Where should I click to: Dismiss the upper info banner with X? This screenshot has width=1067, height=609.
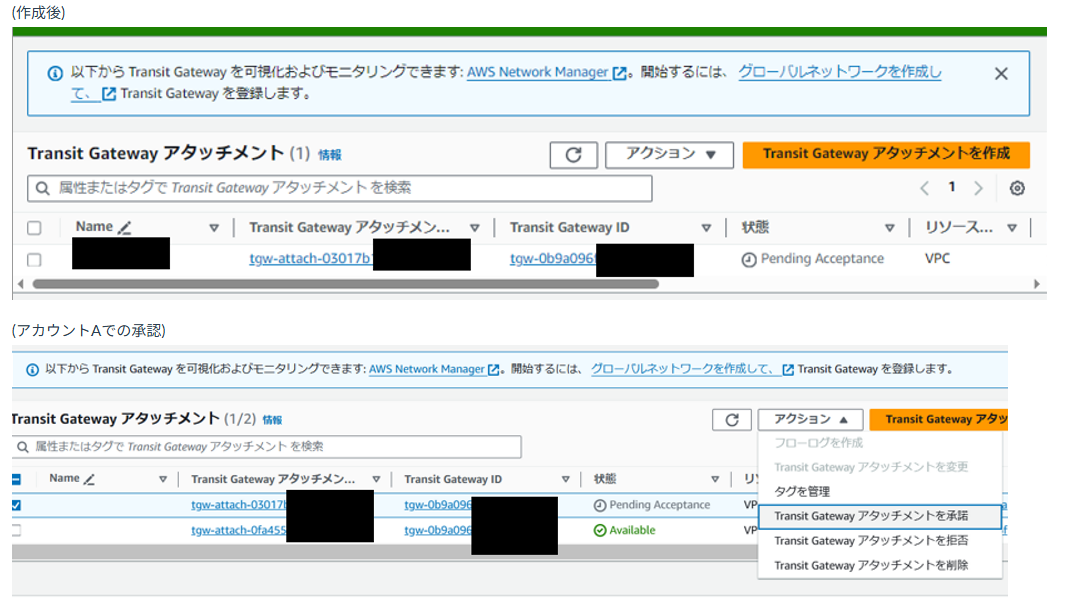(1001, 74)
